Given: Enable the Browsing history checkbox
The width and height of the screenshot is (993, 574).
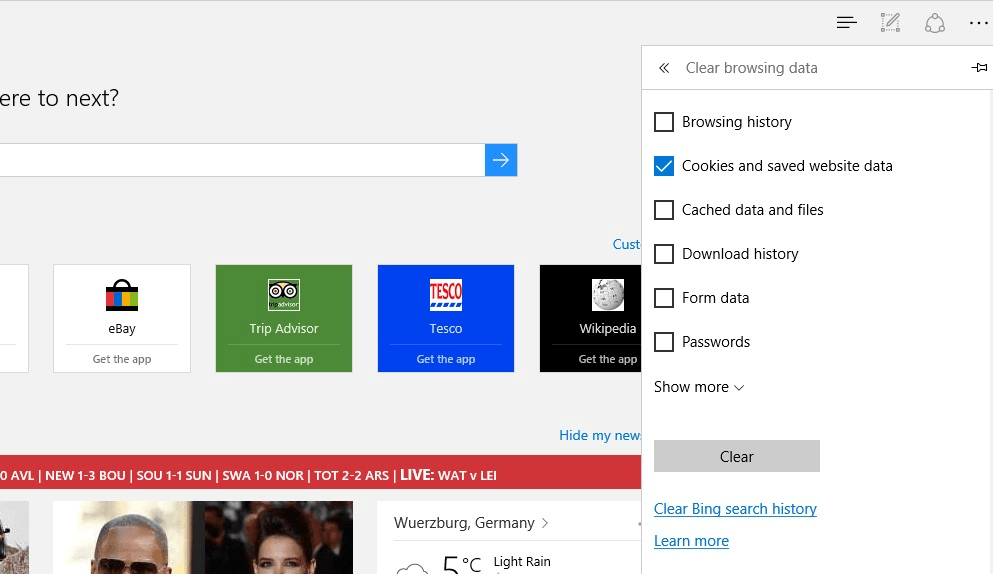Looking at the screenshot, I should tap(664, 122).
